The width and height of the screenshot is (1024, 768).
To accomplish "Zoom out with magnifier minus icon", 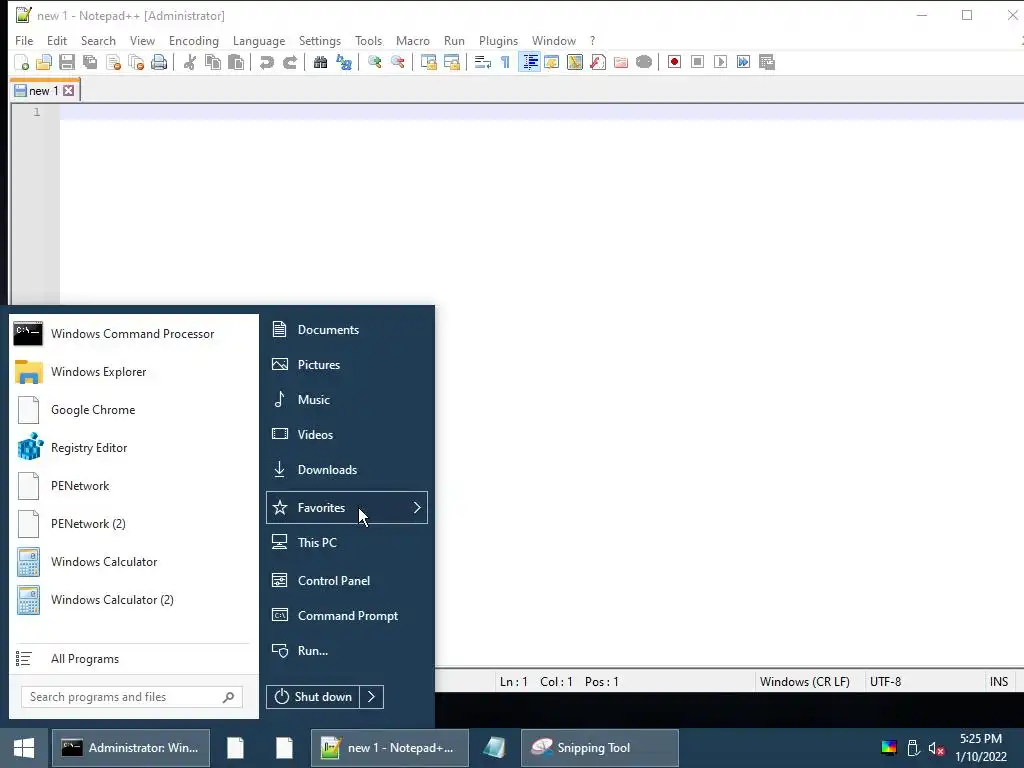I will [x=398, y=63].
